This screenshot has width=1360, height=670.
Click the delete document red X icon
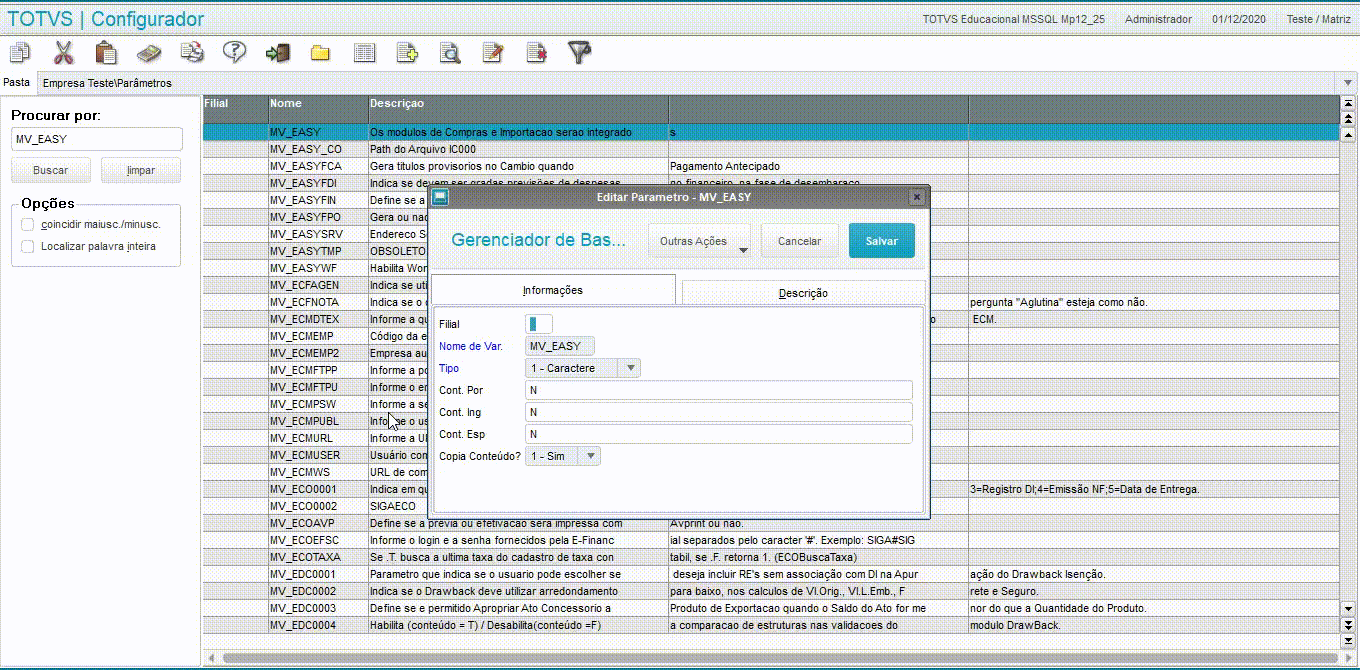click(536, 52)
